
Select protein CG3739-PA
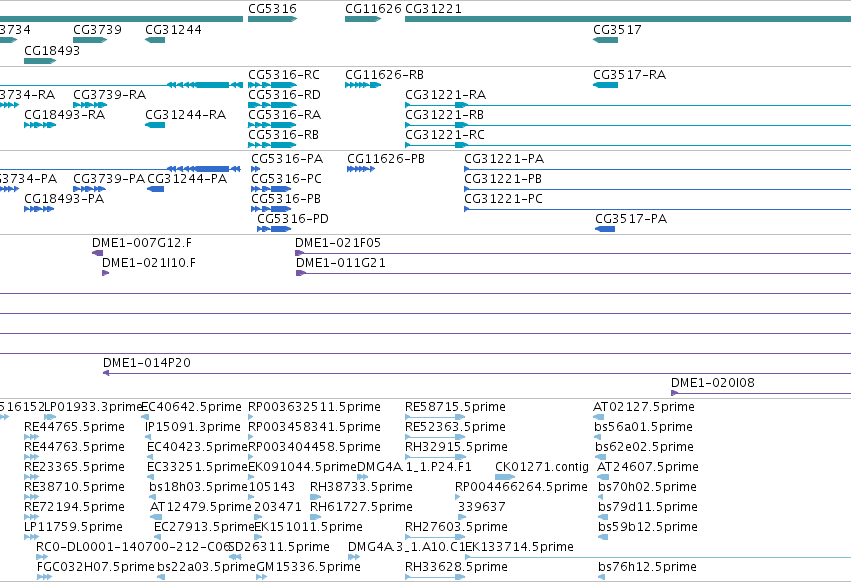109,179
